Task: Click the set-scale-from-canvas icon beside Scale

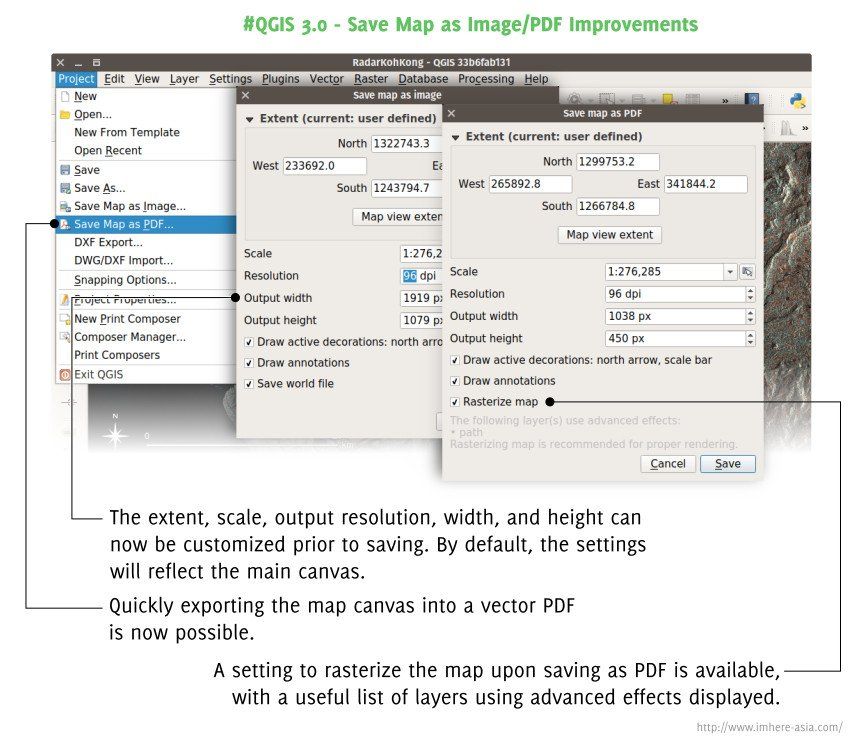Action: tap(747, 272)
